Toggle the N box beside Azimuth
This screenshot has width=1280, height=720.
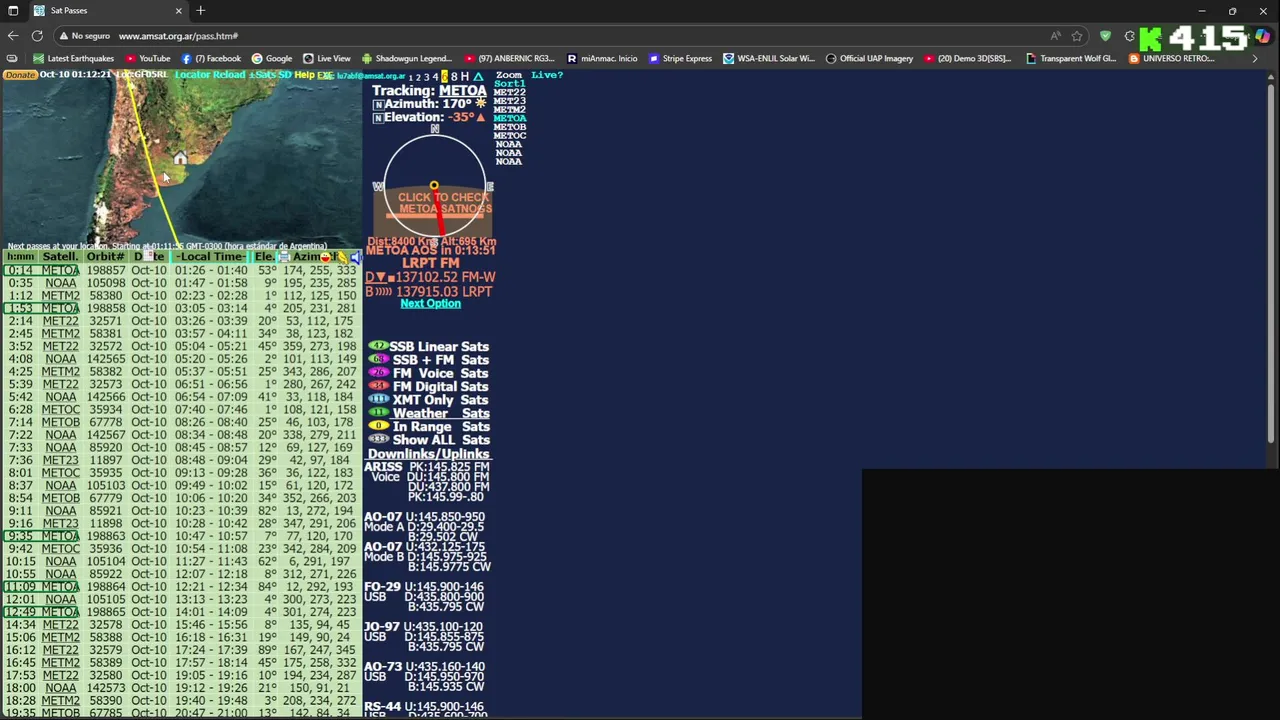click(378, 104)
